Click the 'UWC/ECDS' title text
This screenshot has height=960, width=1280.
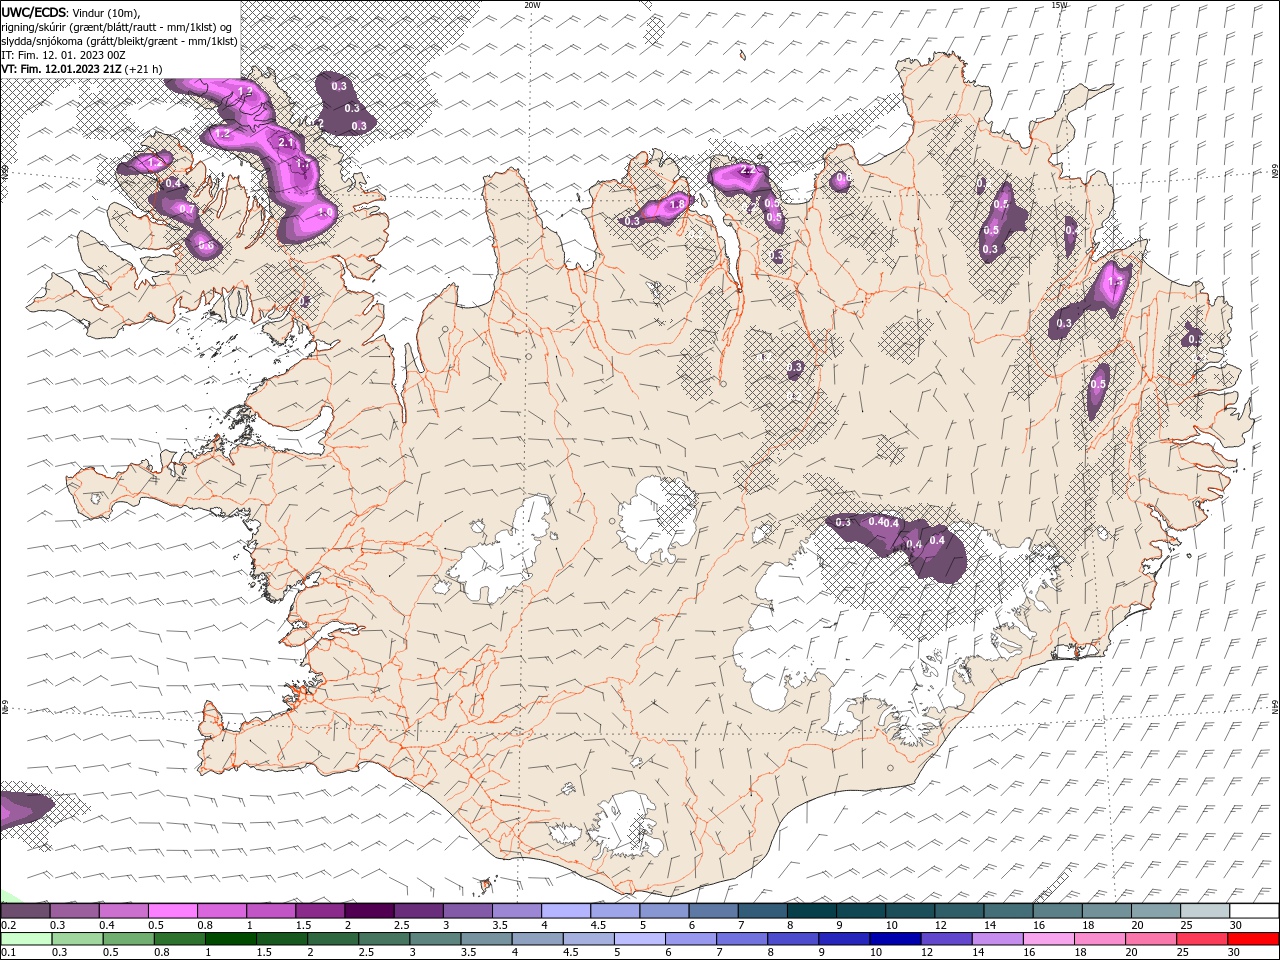(35, 12)
